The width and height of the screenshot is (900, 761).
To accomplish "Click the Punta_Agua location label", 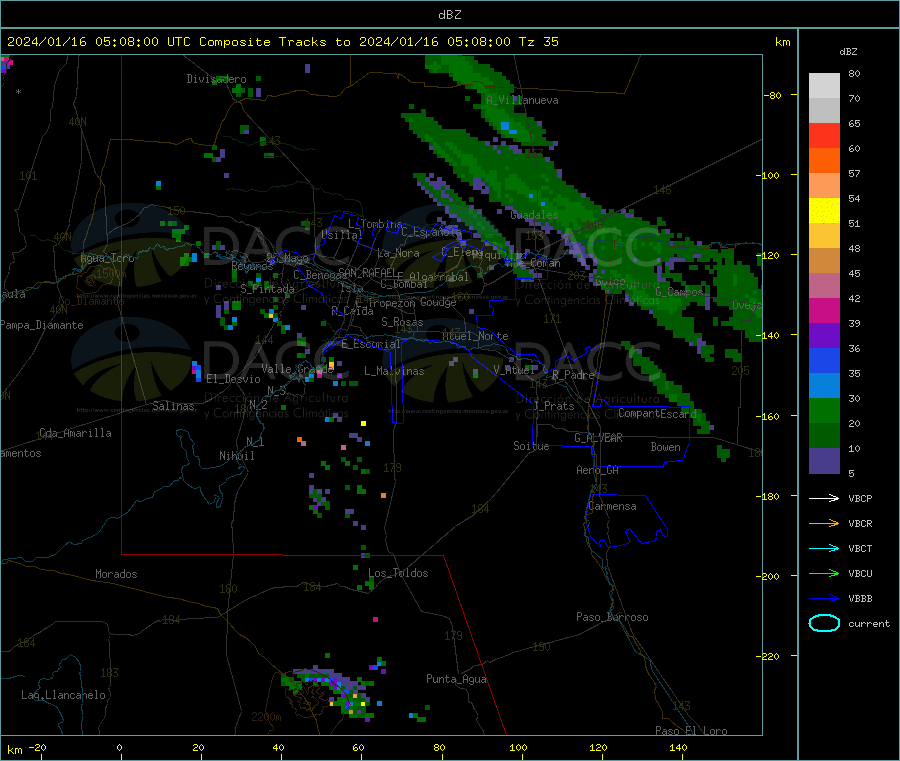I will click(456, 679).
